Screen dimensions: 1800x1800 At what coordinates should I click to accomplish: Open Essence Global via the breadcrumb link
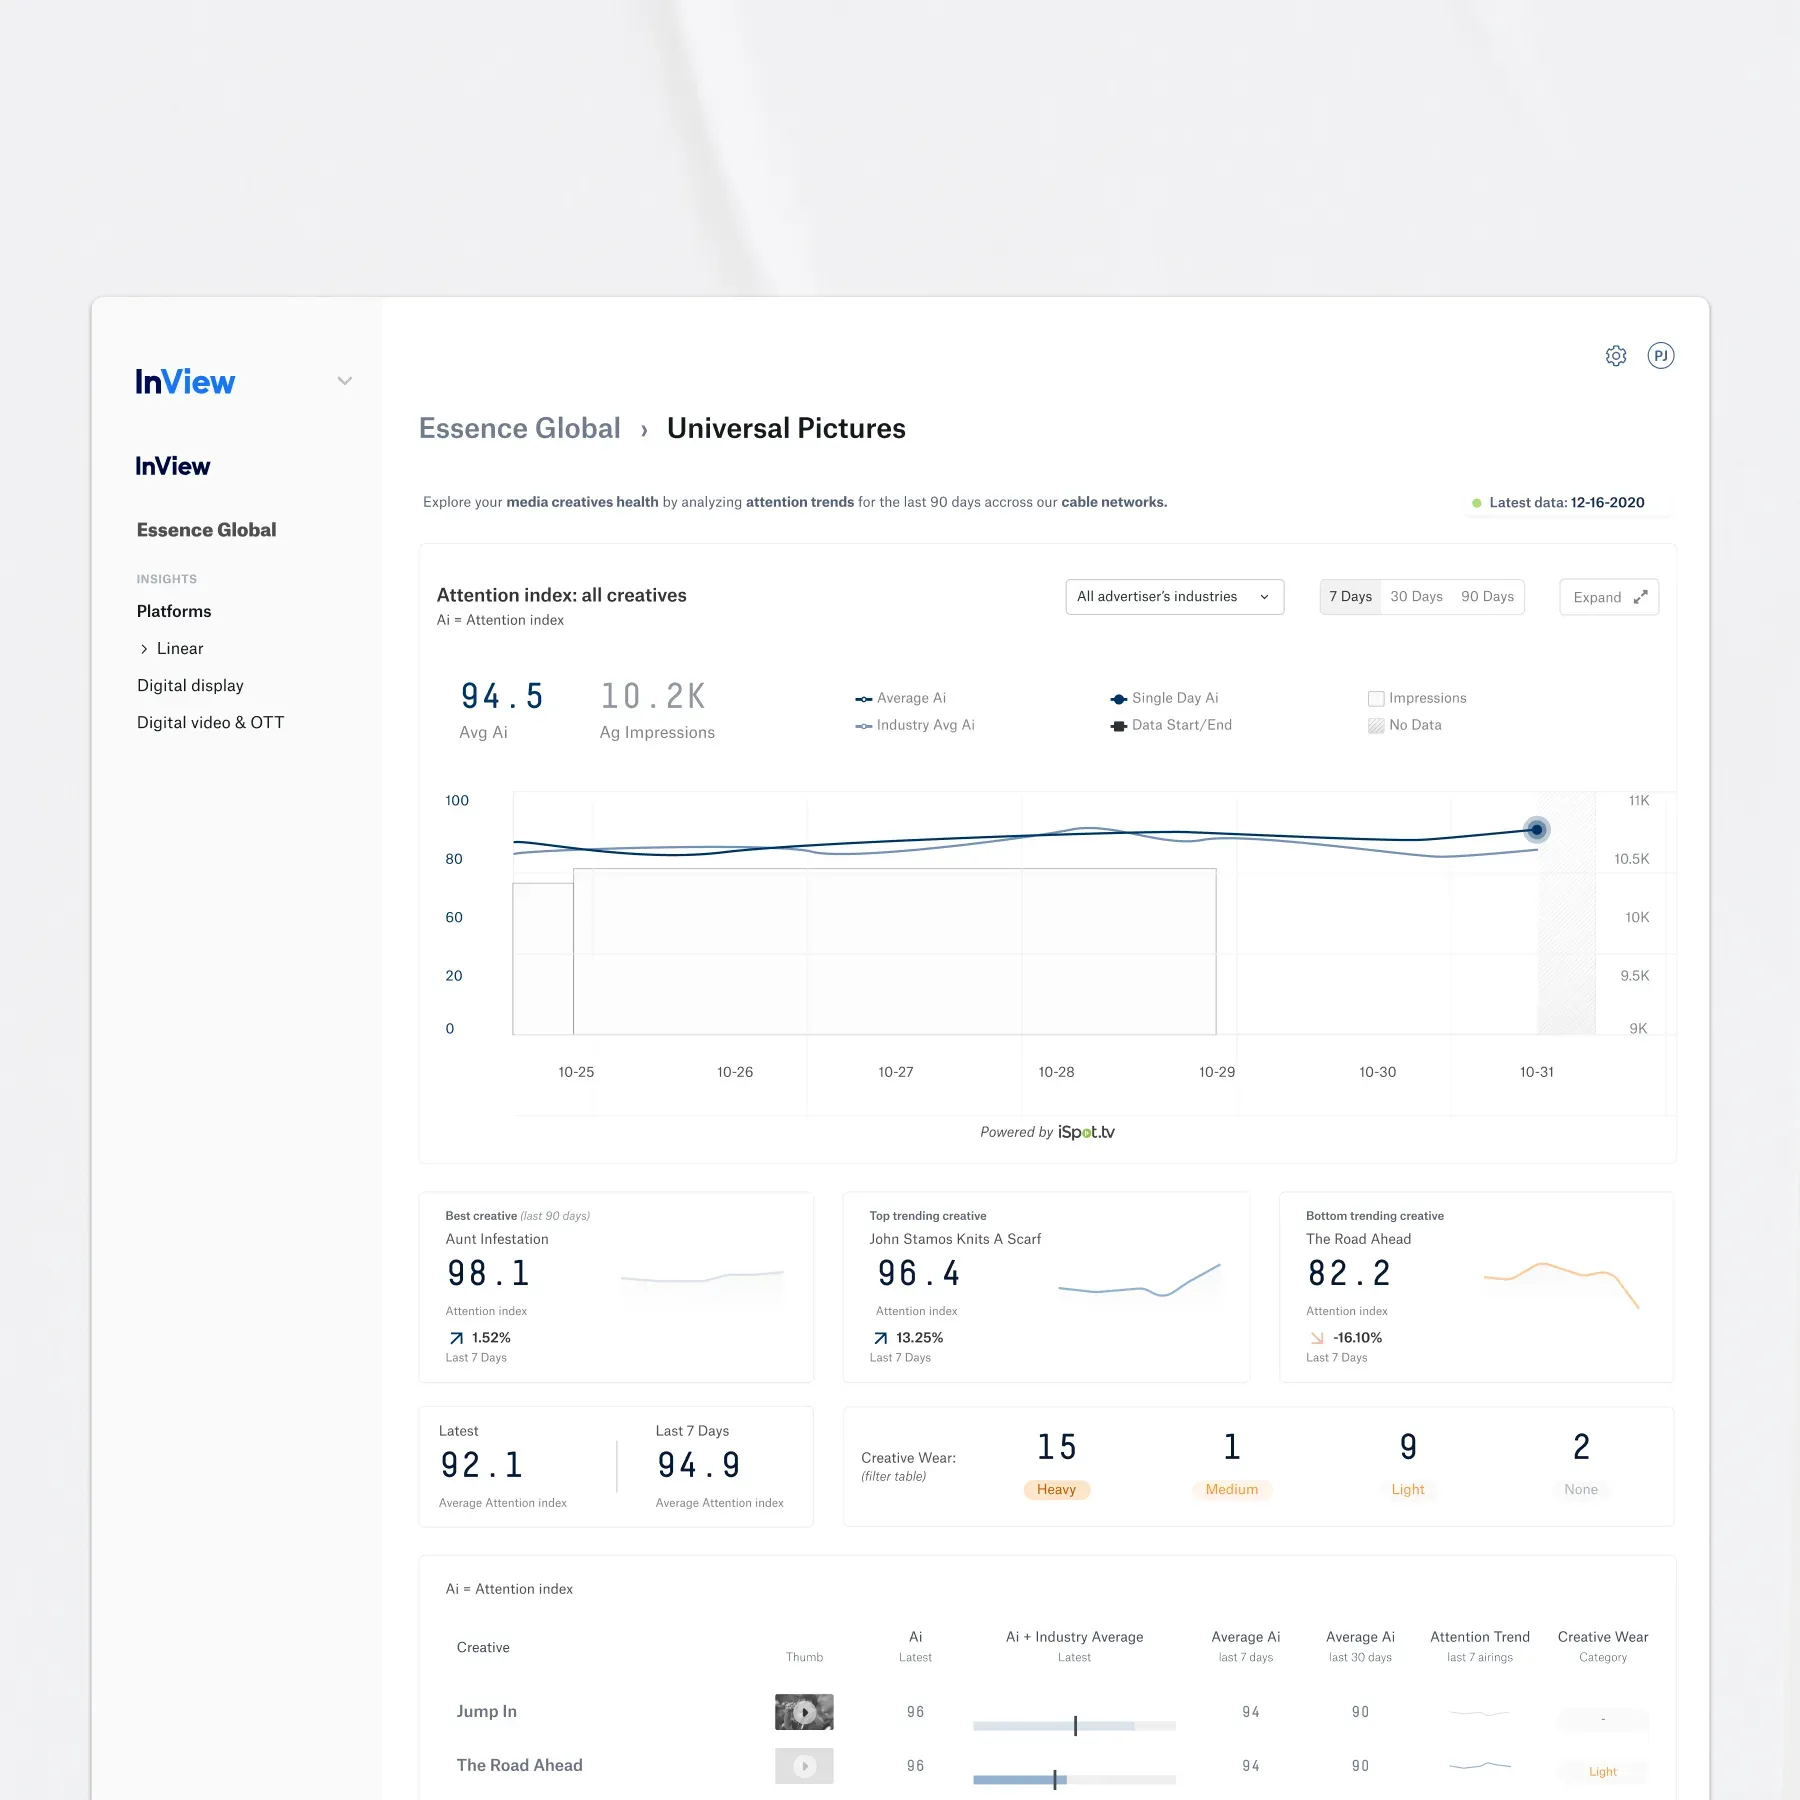pos(519,428)
